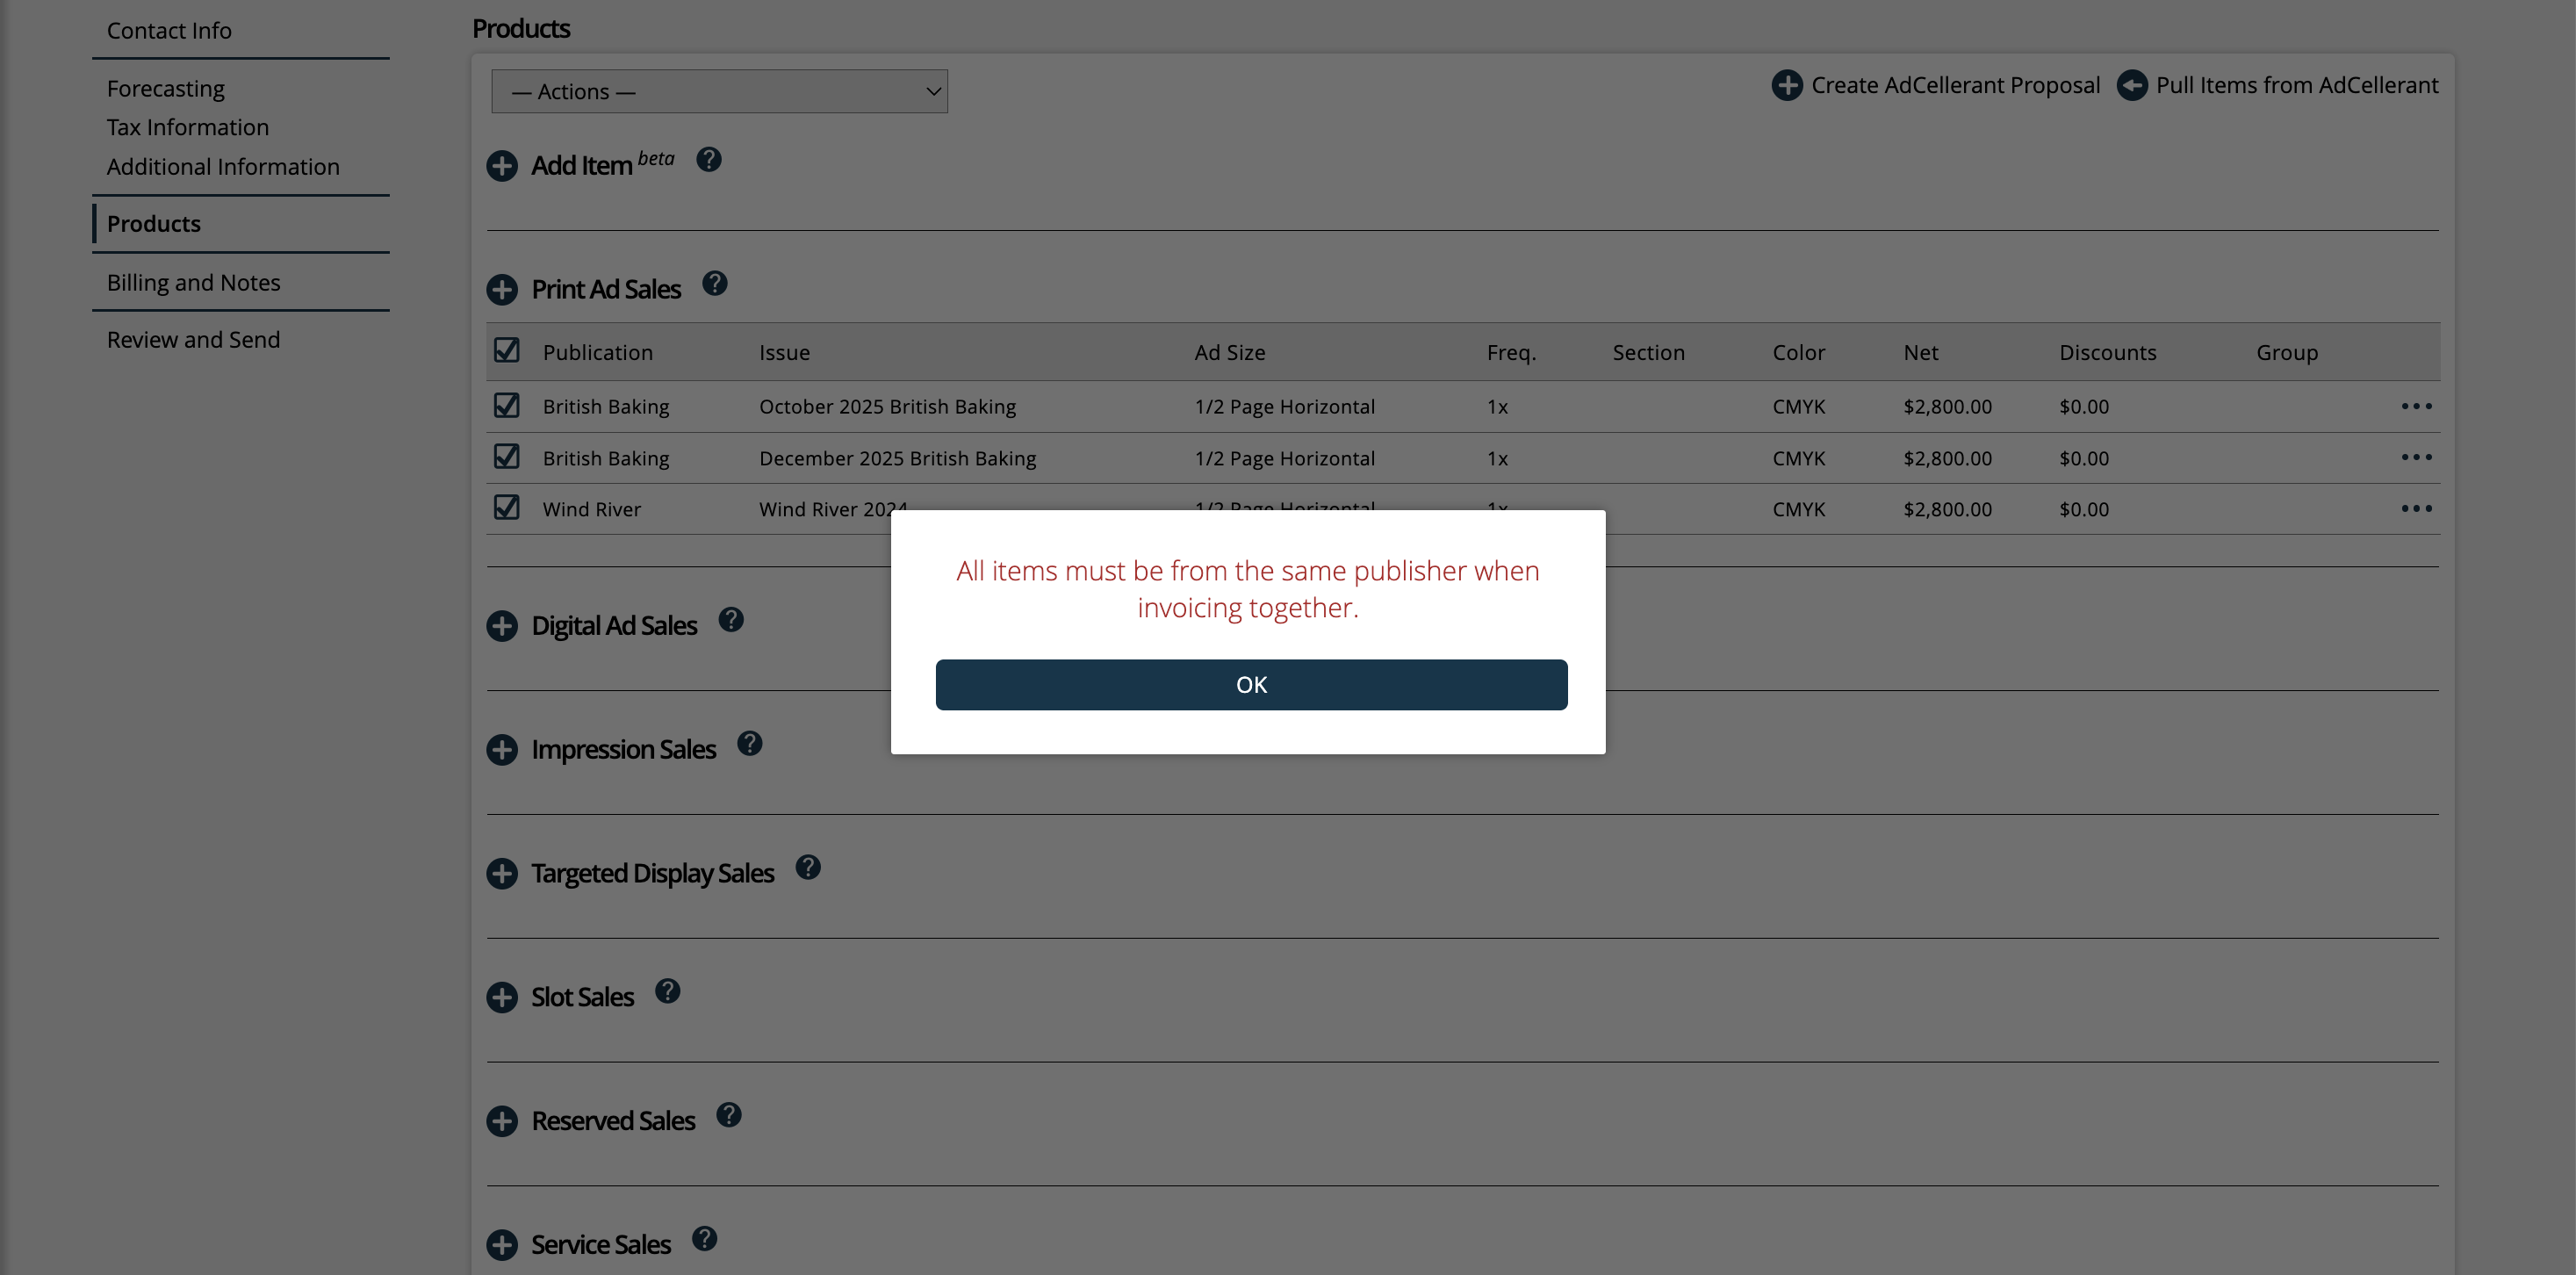
Task: Open the Print Ad Sales help tooltip icon
Action: [x=716, y=284]
